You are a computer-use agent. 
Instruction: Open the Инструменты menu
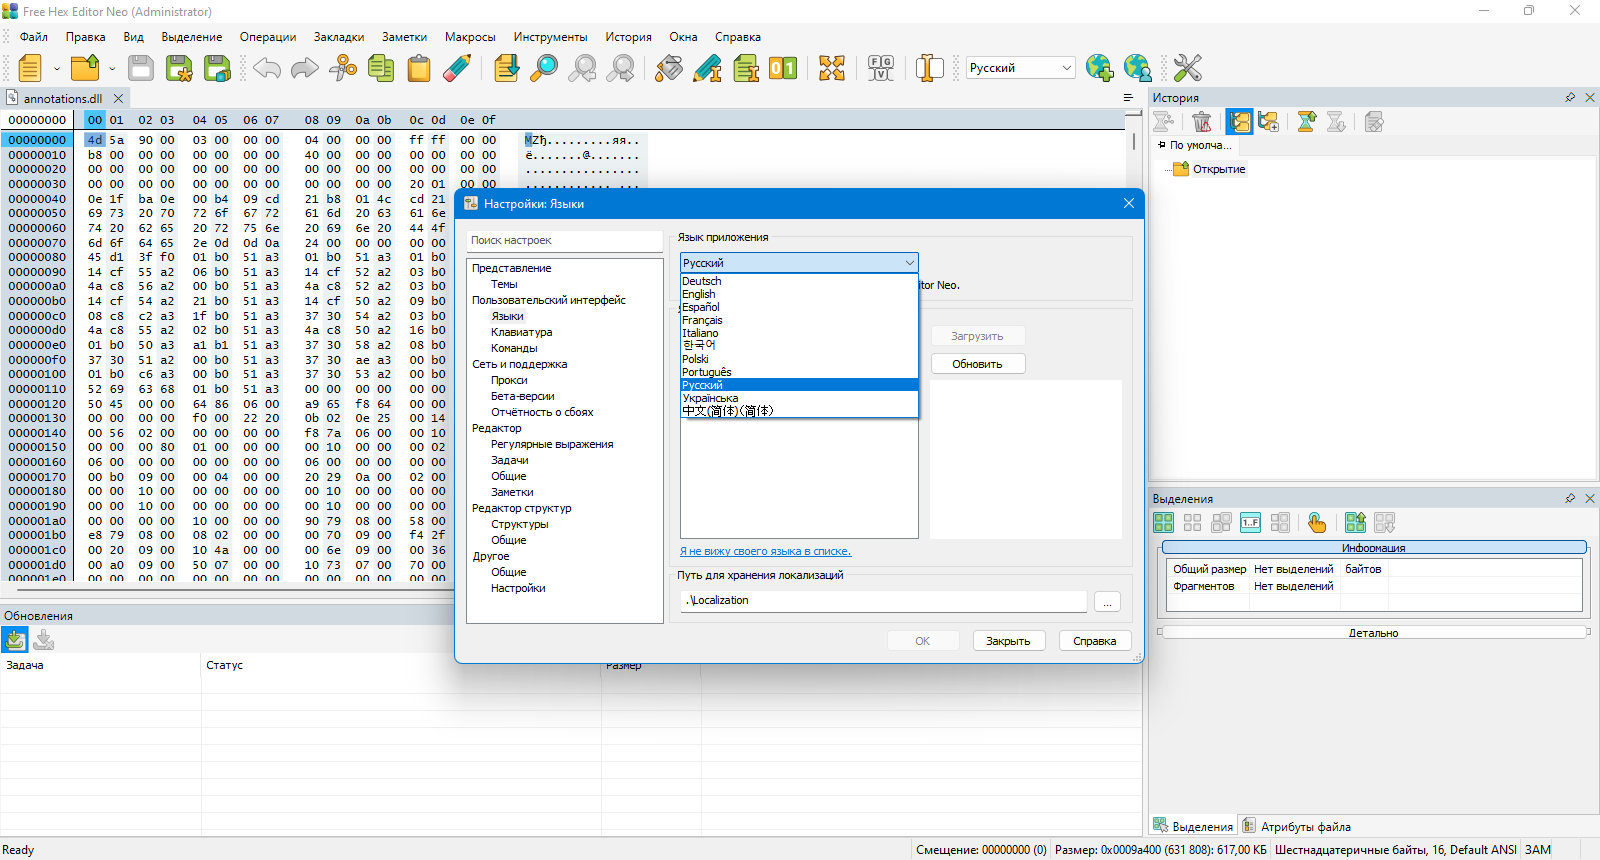pyautogui.click(x=551, y=37)
